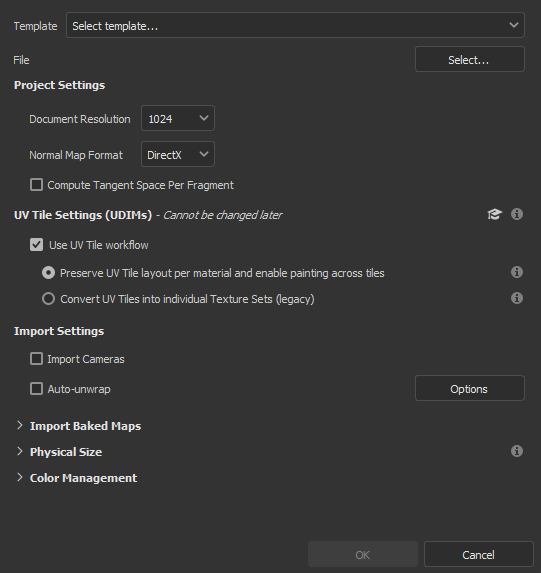
Task: Click the Cancel button
Action: point(478,554)
